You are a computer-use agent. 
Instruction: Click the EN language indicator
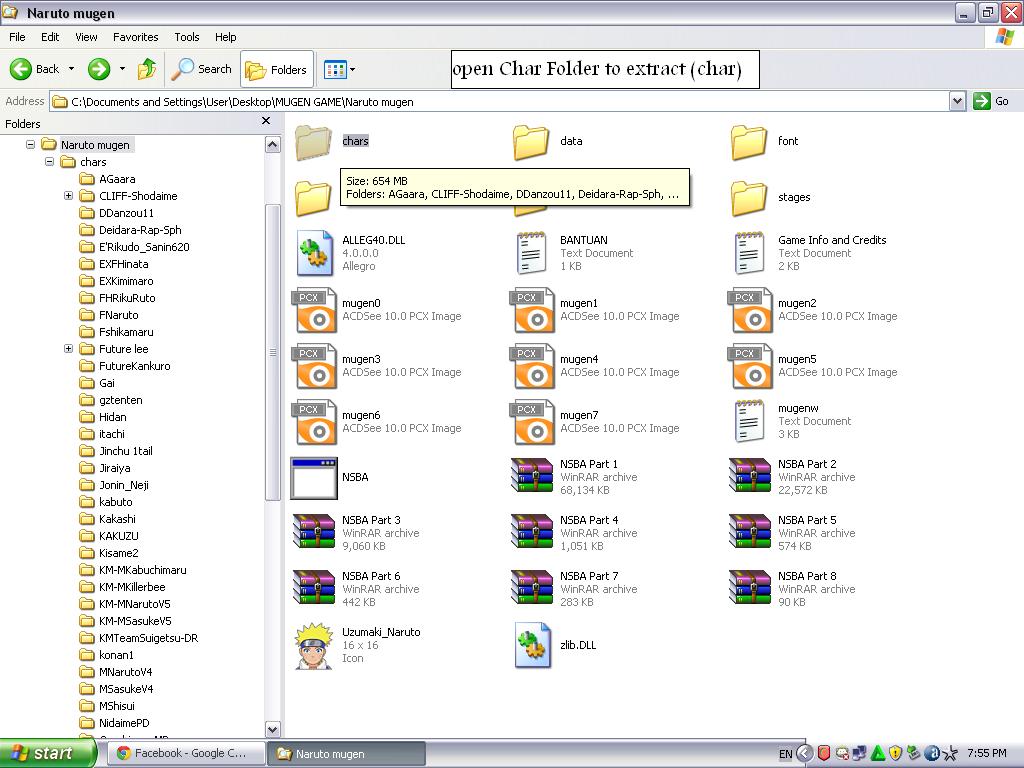pos(785,754)
